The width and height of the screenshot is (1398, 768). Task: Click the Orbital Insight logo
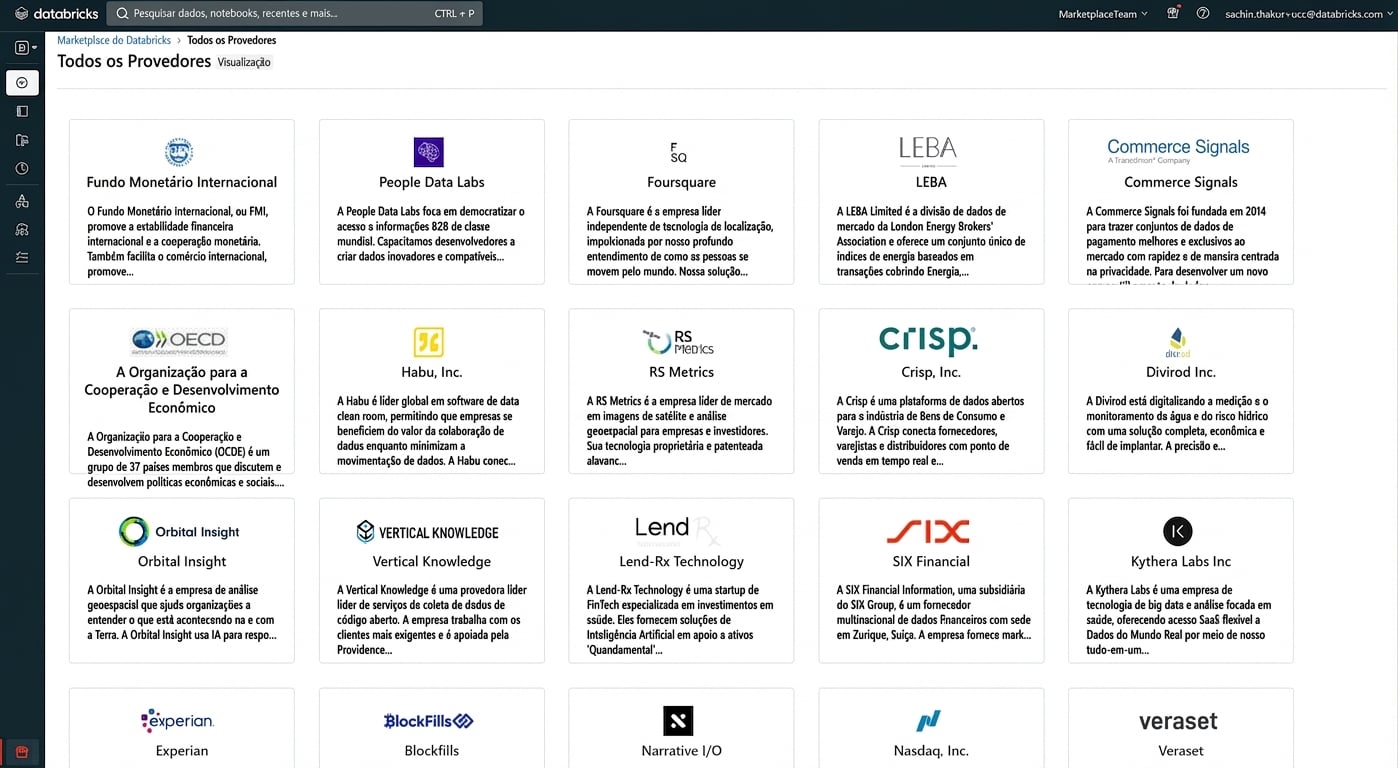(179, 532)
